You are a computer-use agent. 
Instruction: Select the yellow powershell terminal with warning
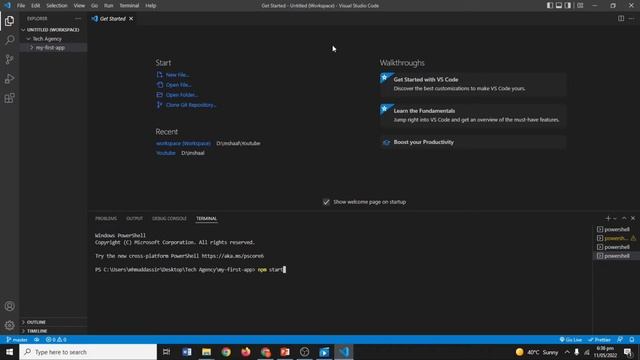pos(616,238)
